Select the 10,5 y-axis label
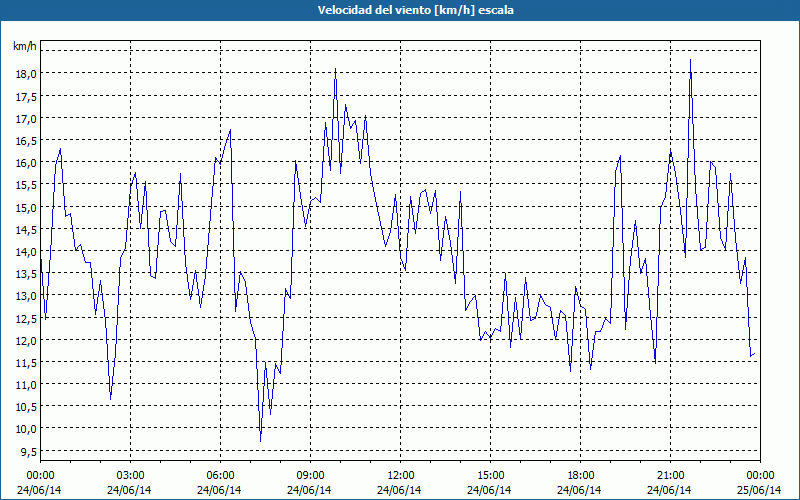 [x=27, y=407]
